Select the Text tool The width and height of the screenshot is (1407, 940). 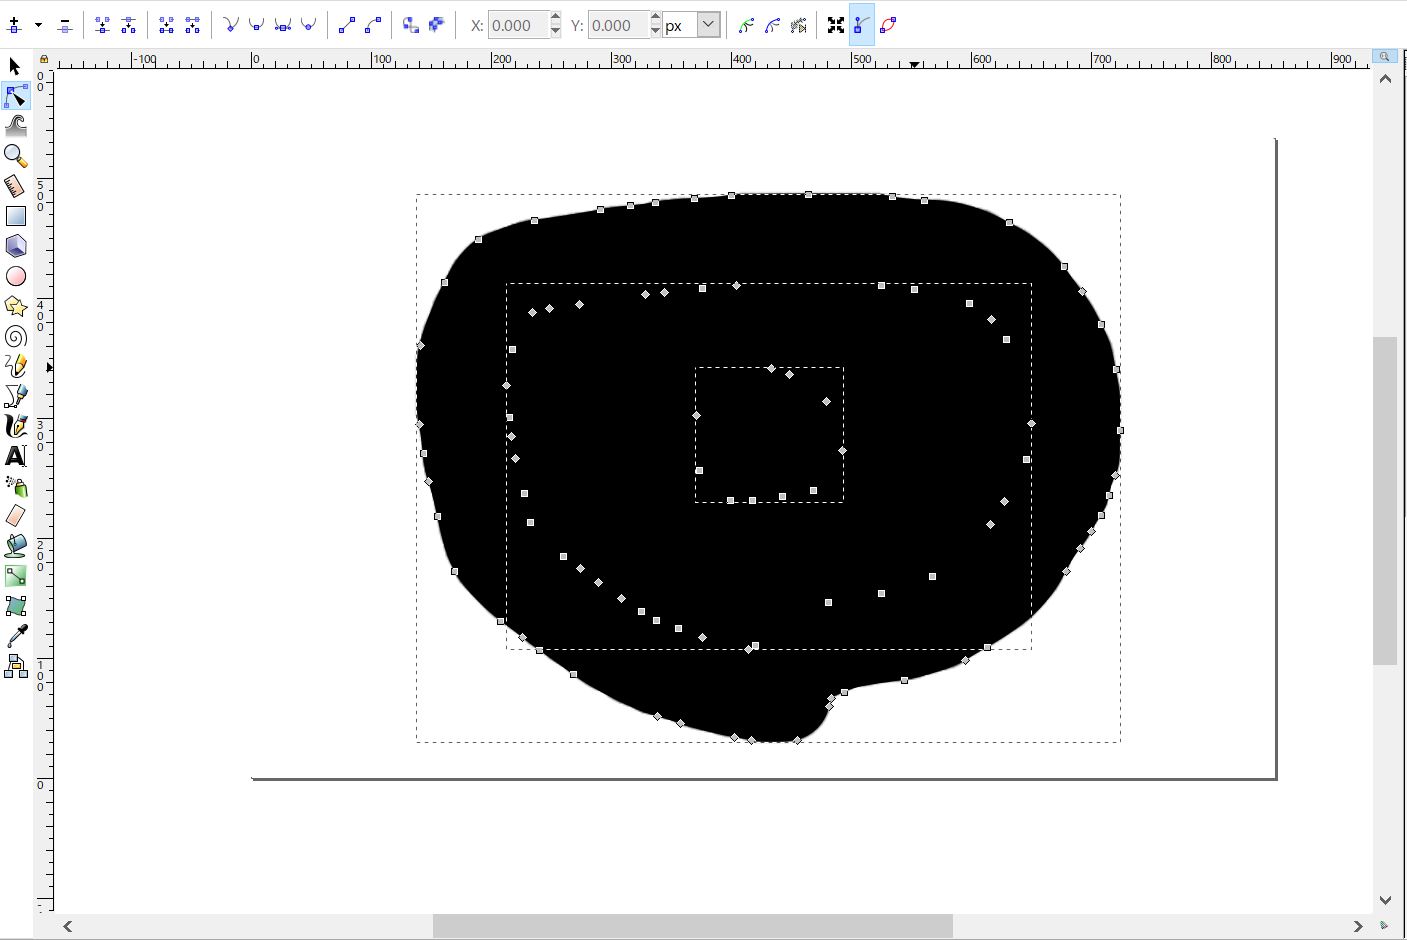15,456
